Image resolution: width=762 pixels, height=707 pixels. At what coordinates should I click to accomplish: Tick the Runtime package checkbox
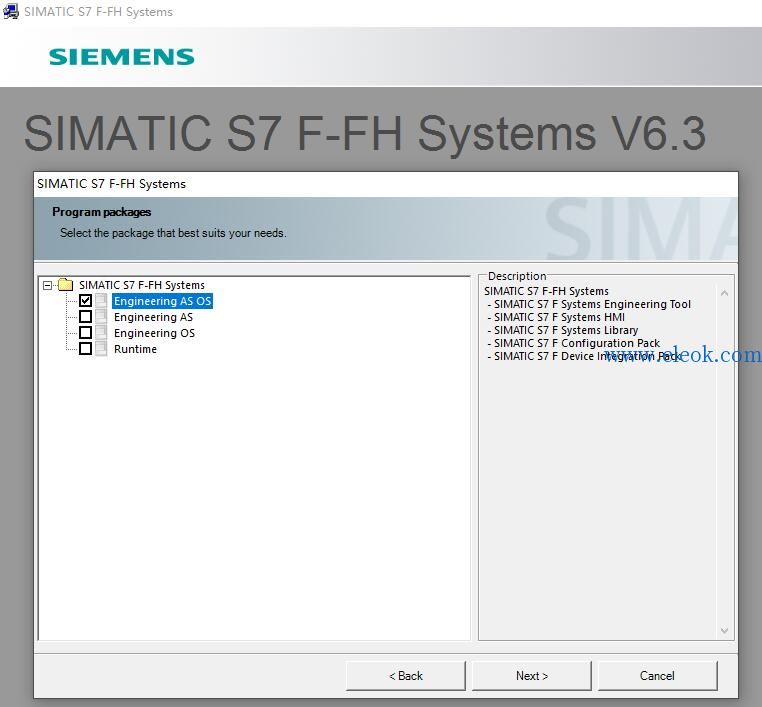[x=86, y=349]
